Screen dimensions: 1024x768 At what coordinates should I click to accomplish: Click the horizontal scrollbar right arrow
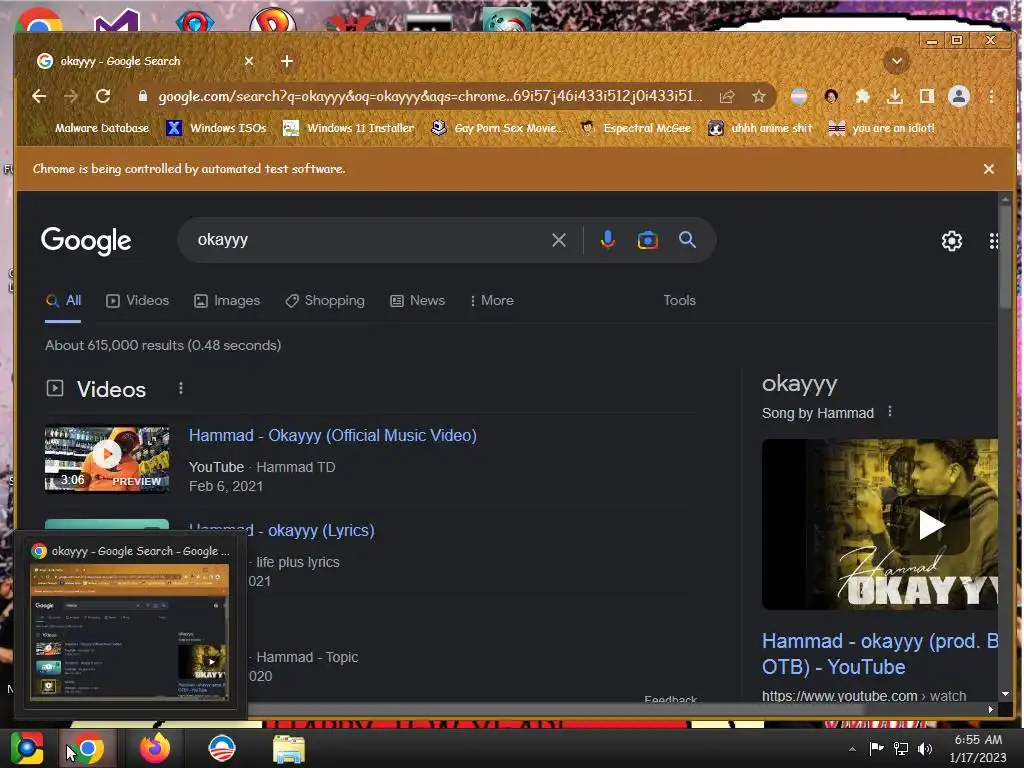pyautogui.click(x=991, y=709)
